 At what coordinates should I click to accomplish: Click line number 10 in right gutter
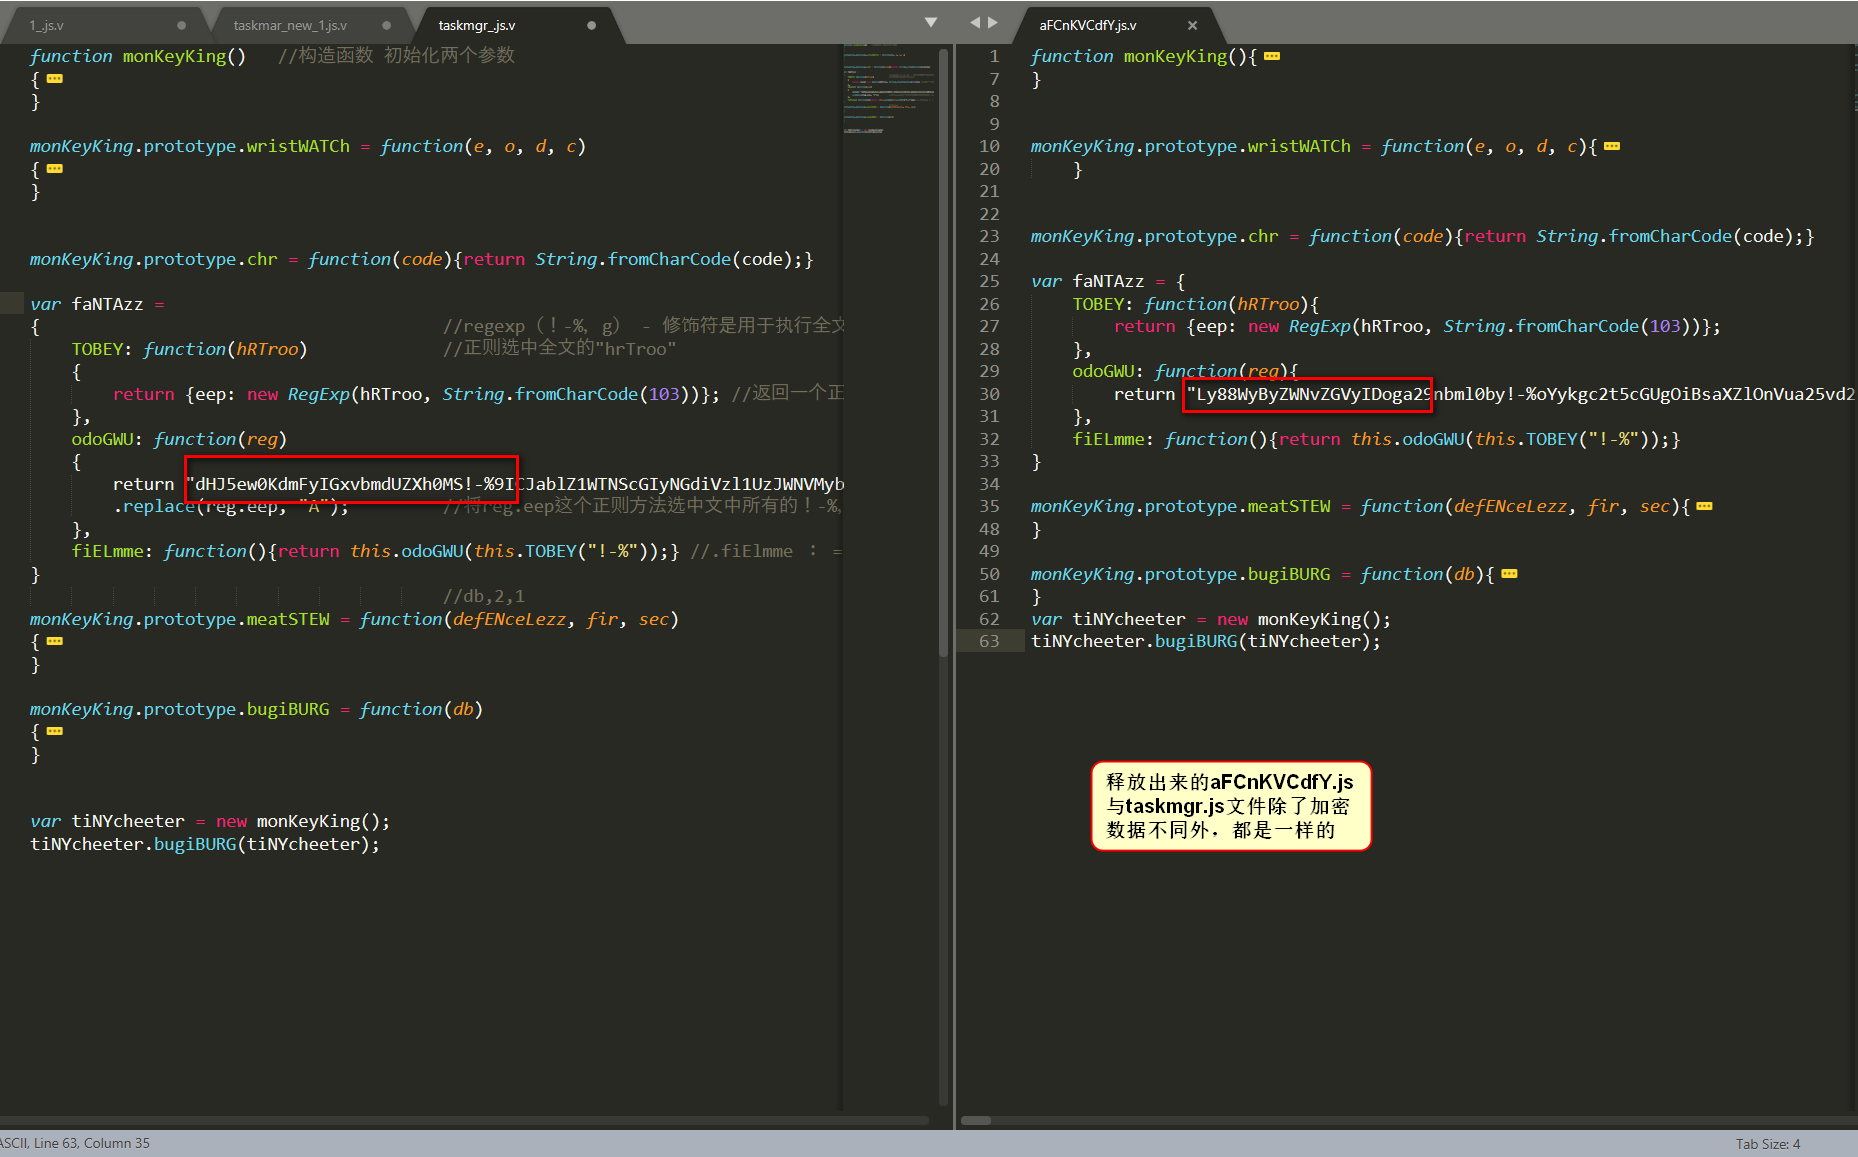click(989, 146)
